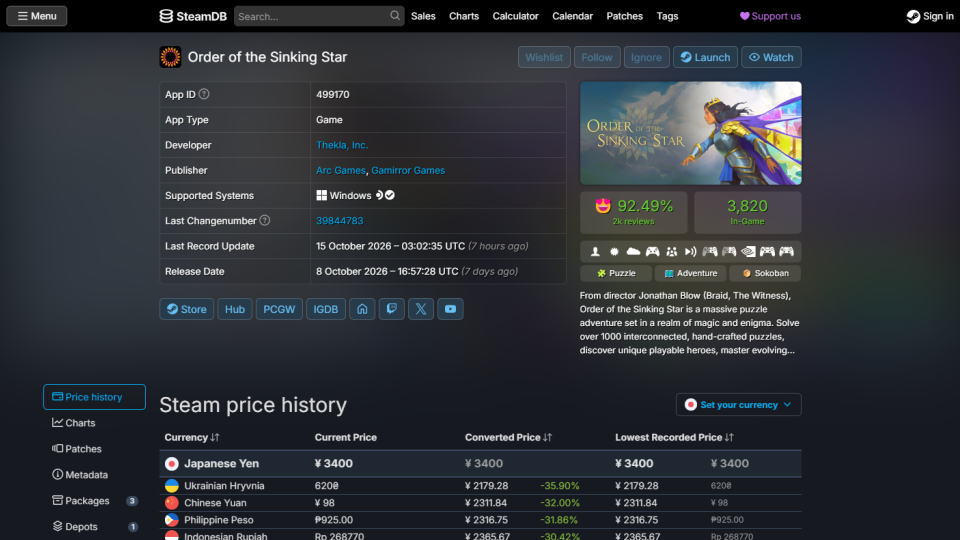
Task: Open the Gamirror Games publisher link
Action: coord(408,170)
